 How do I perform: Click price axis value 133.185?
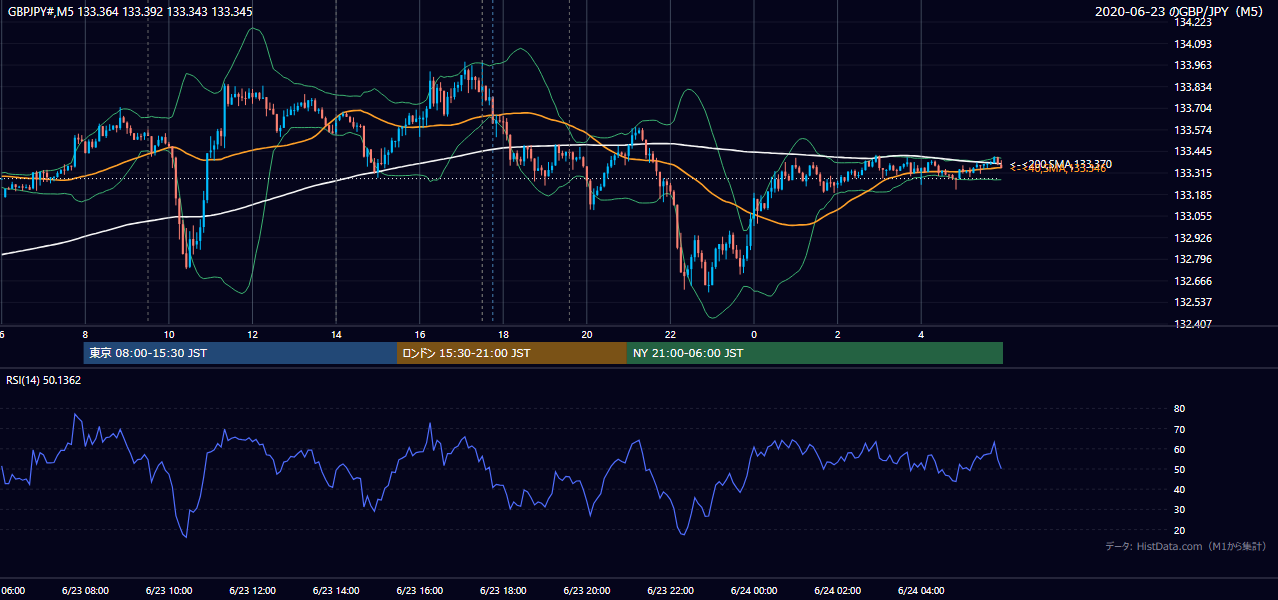1194,195
